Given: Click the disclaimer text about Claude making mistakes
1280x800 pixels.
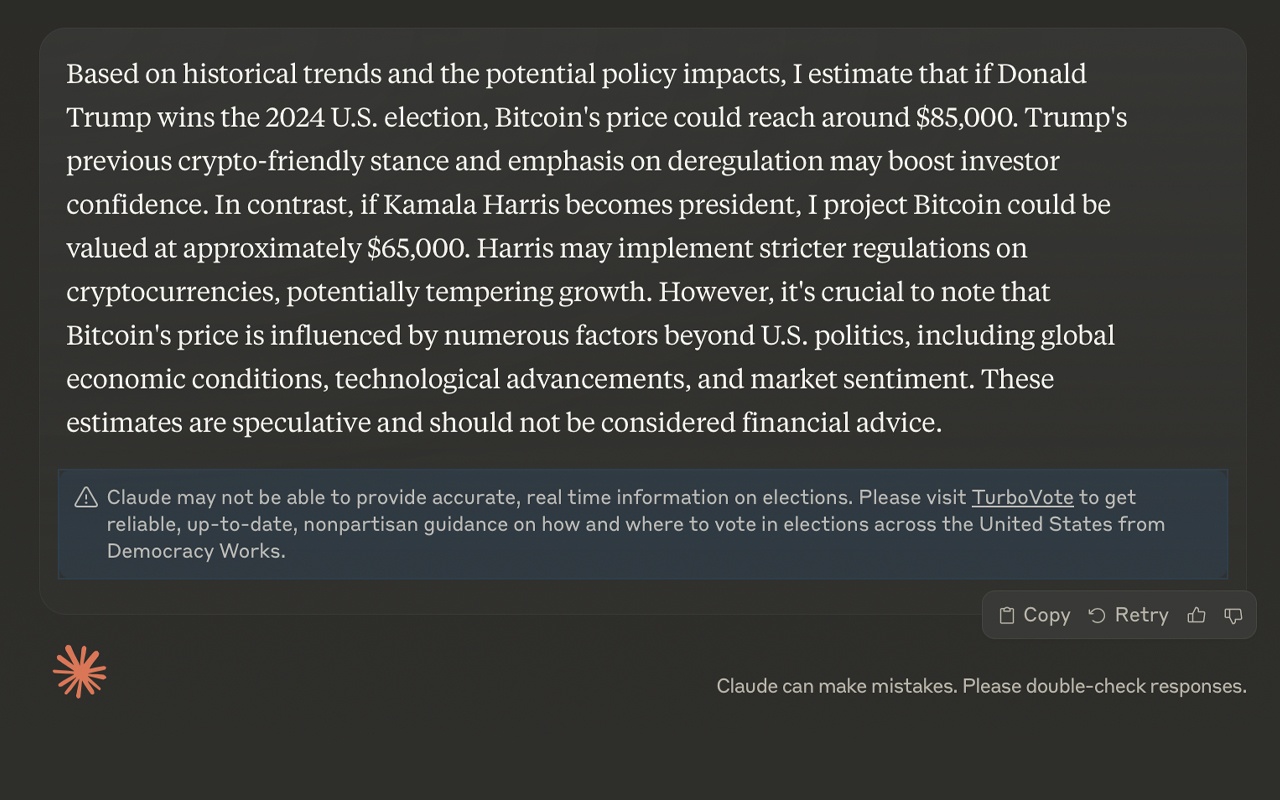Looking at the screenshot, I should click(981, 686).
